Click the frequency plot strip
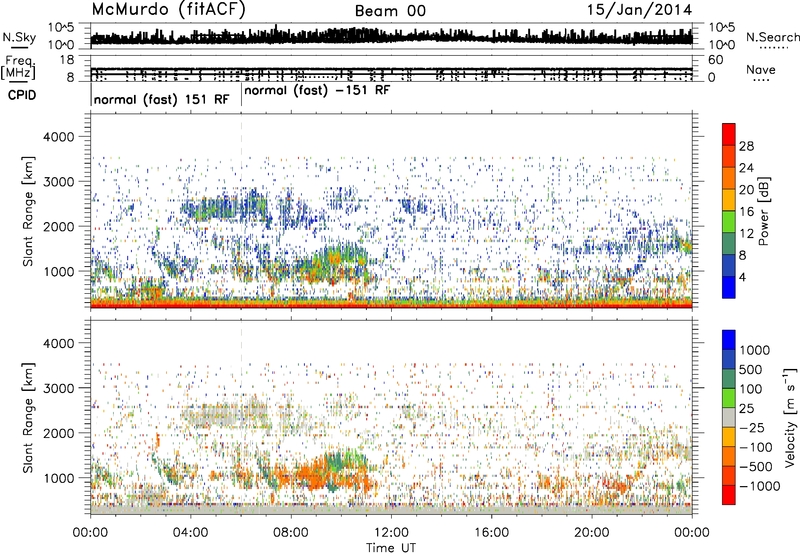The image size is (800, 554). click(391, 68)
